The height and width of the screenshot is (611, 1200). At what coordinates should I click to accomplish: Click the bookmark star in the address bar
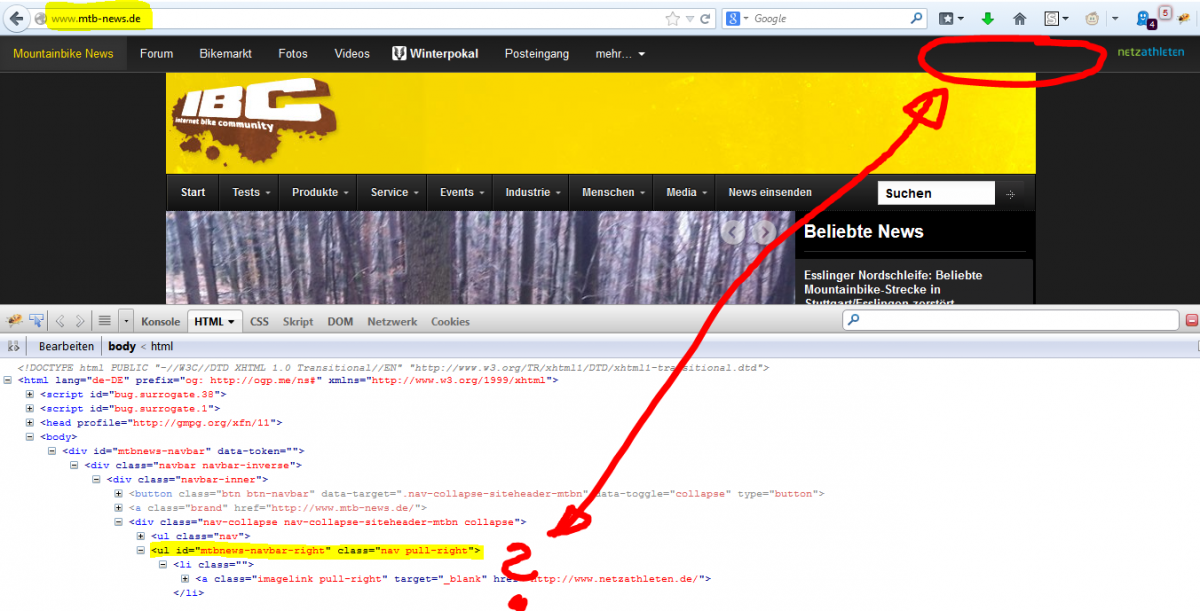(x=673, y=18)
